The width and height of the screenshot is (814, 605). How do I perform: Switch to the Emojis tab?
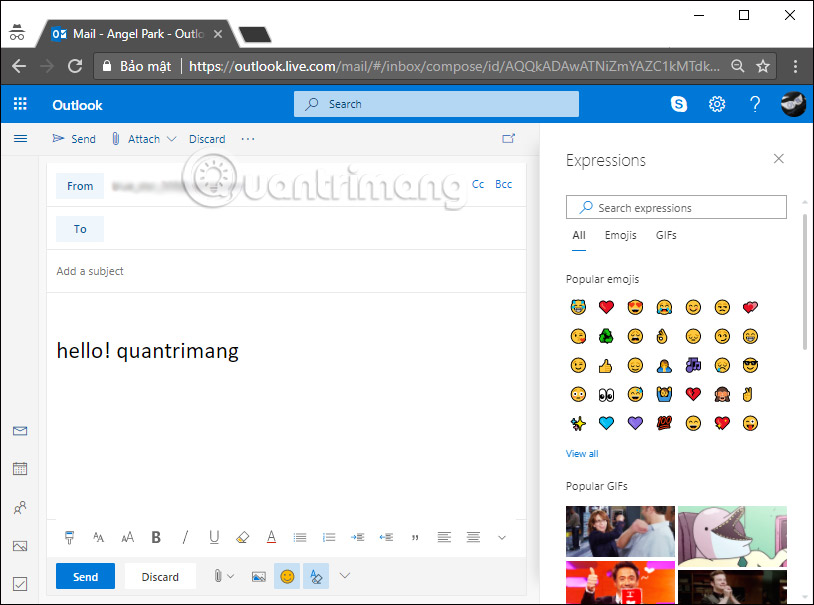[620, 235]
